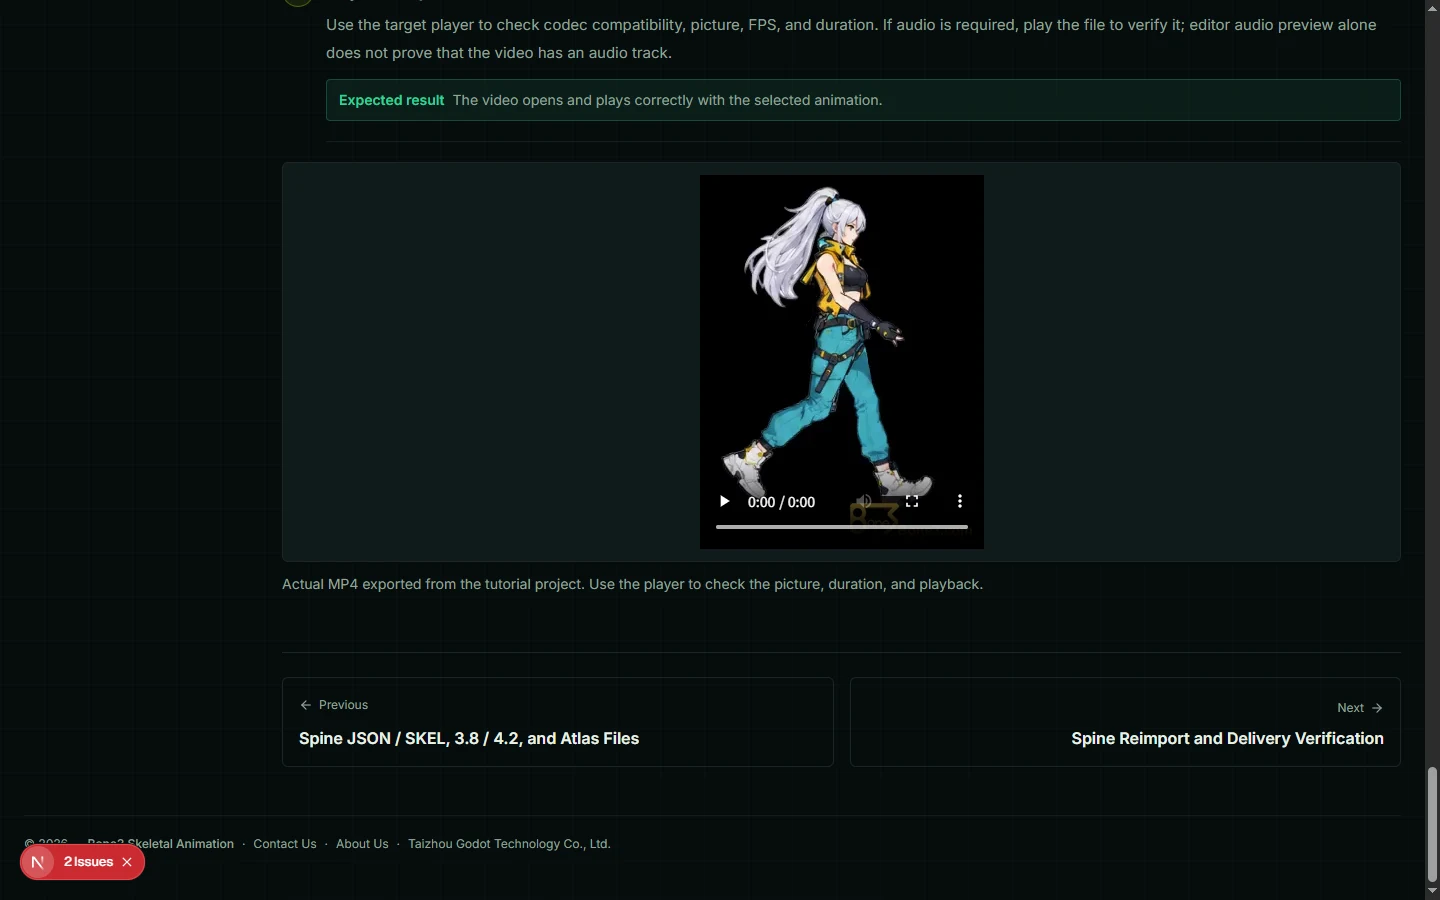The height and width of the screenshot is (900, 1440).
Task: Open the 2 Issues dev overlay badge
Action: coord(88,862)
